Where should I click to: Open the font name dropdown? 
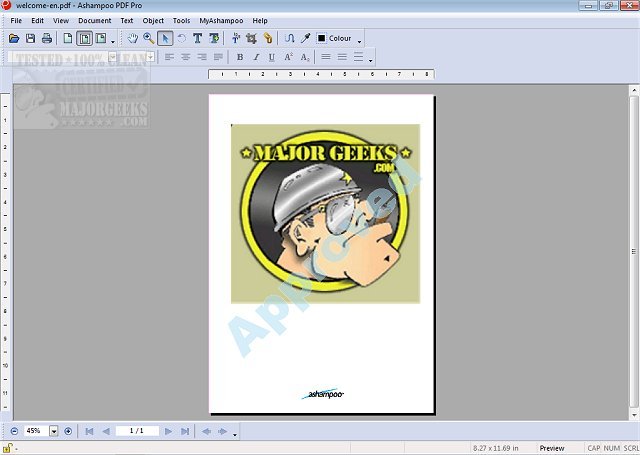coord(112,57)
